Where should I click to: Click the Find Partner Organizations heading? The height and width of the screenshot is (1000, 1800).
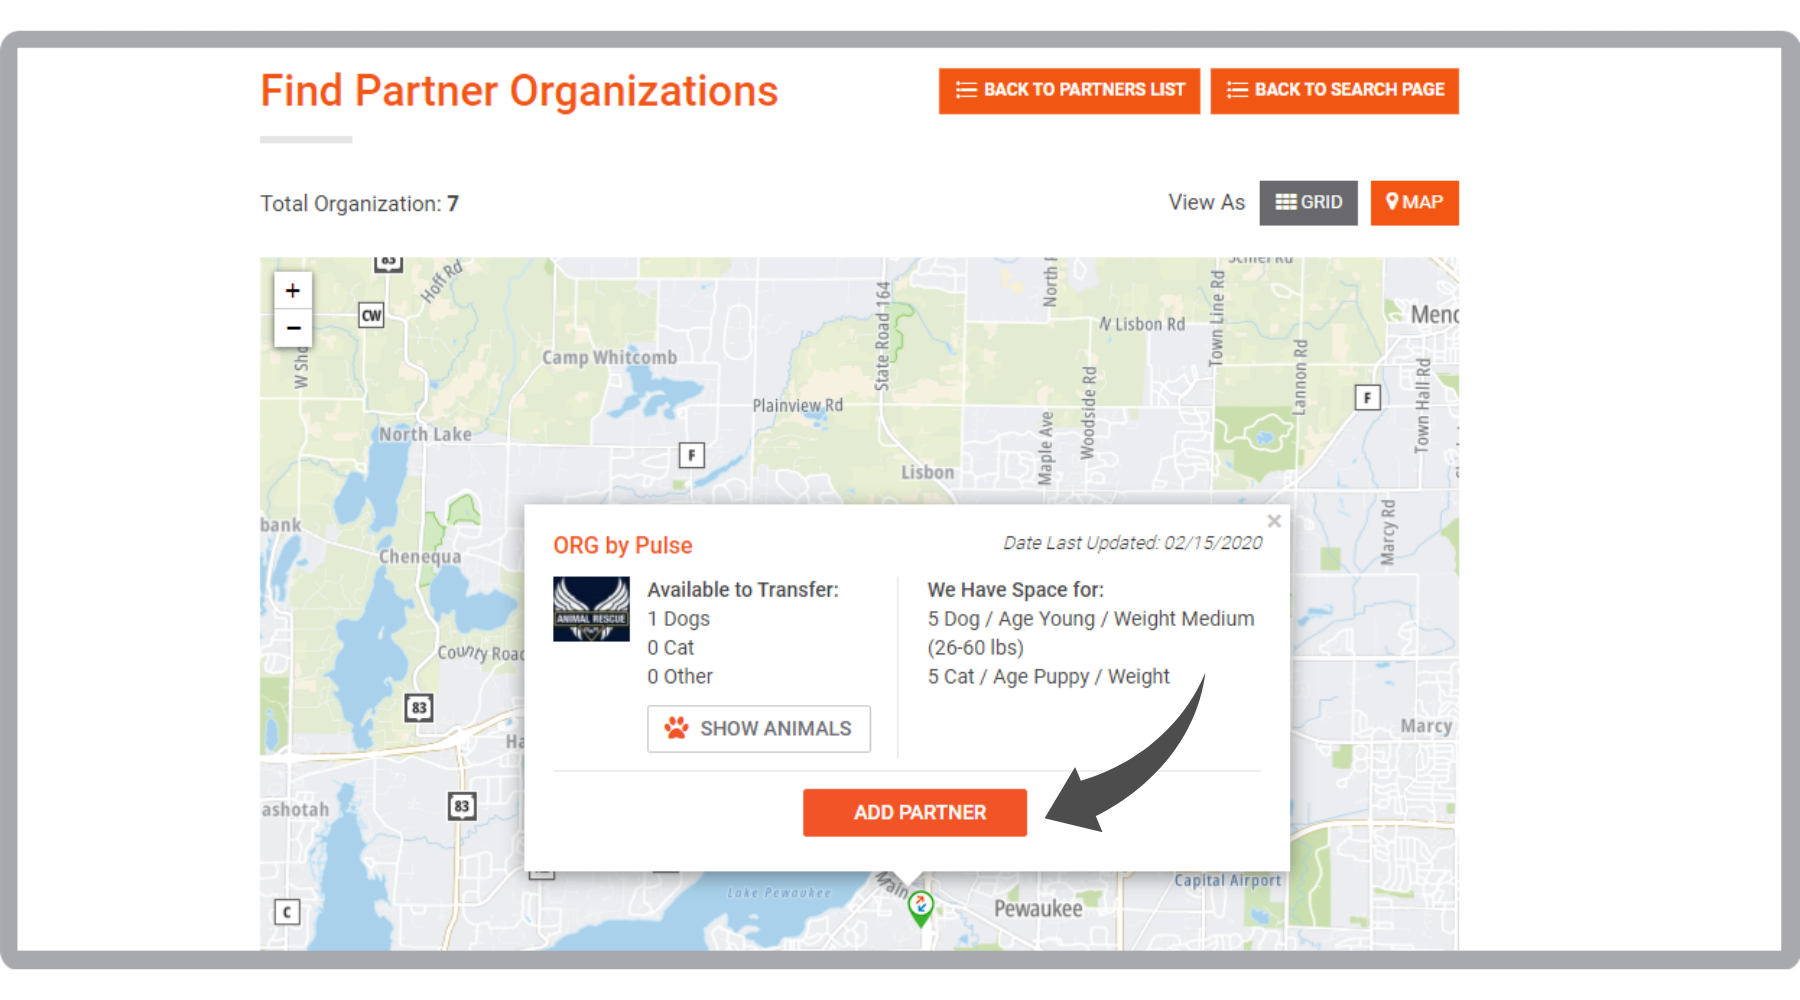click(x=519, y=91)
